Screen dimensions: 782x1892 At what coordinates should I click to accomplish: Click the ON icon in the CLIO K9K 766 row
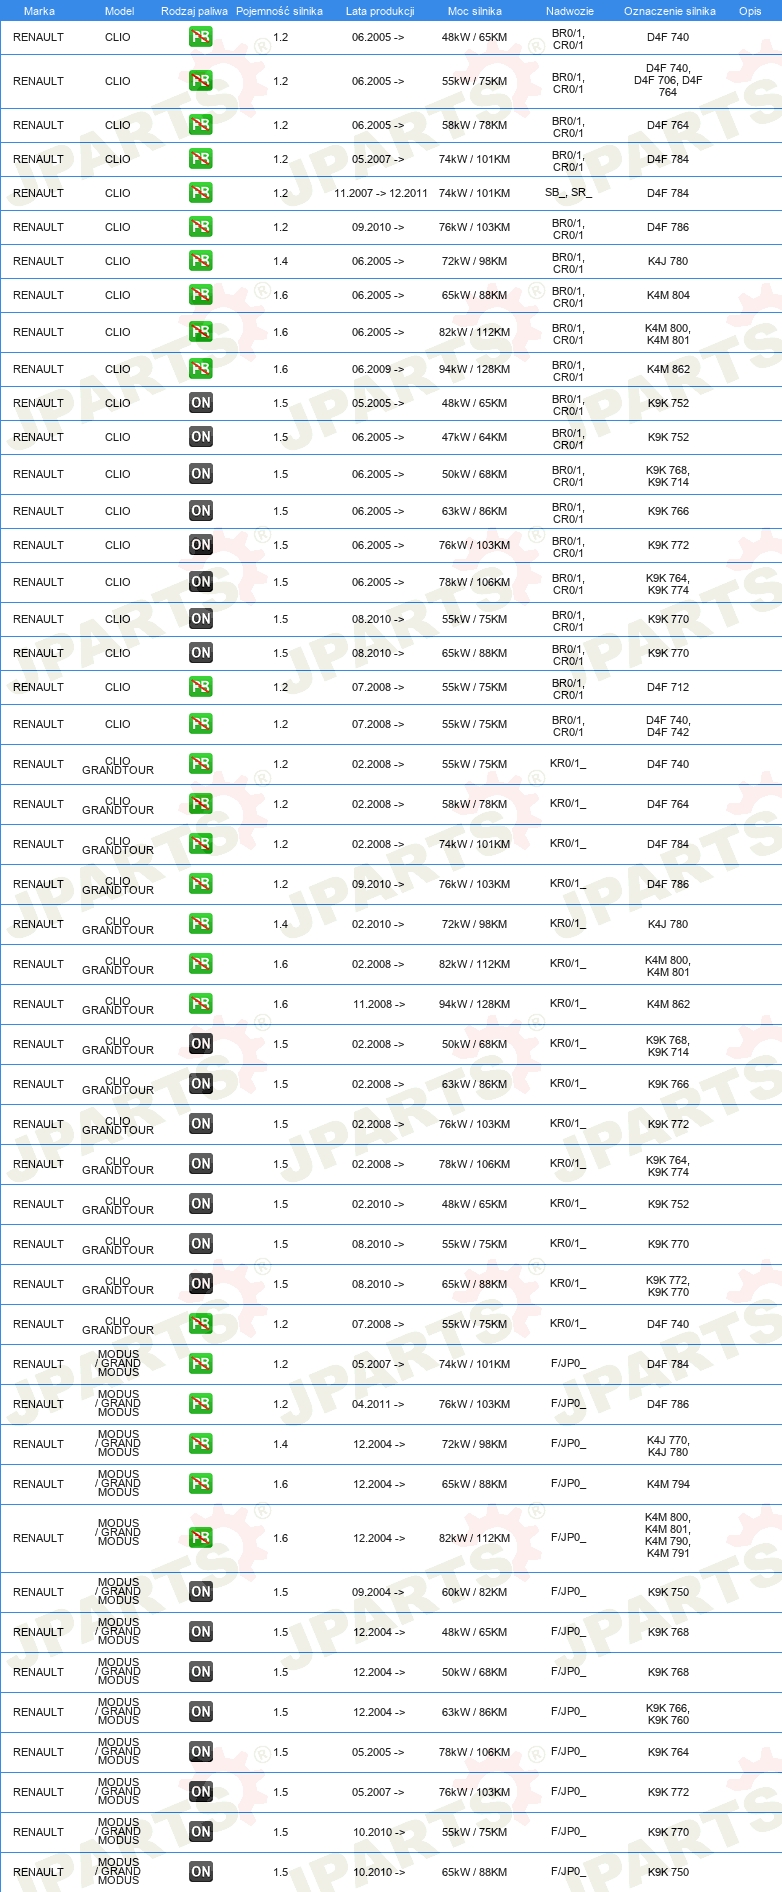click(201, 511)
